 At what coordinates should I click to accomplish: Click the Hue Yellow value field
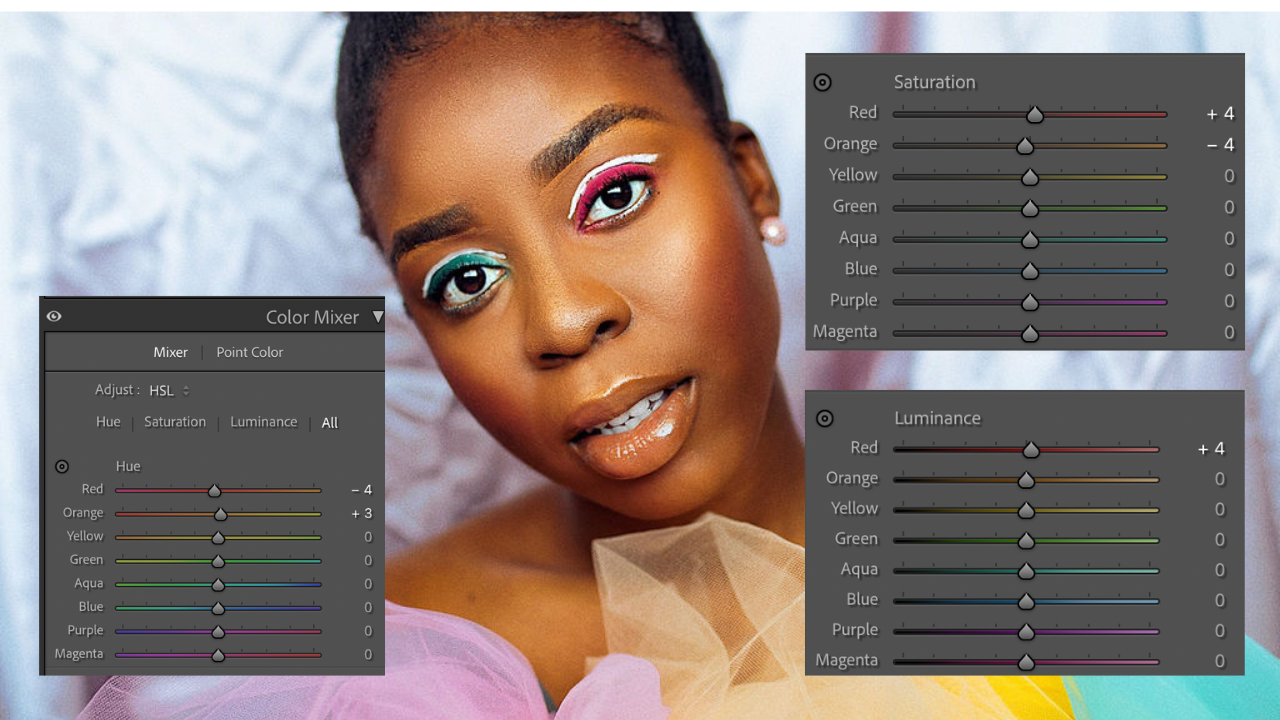pos(368,537)
